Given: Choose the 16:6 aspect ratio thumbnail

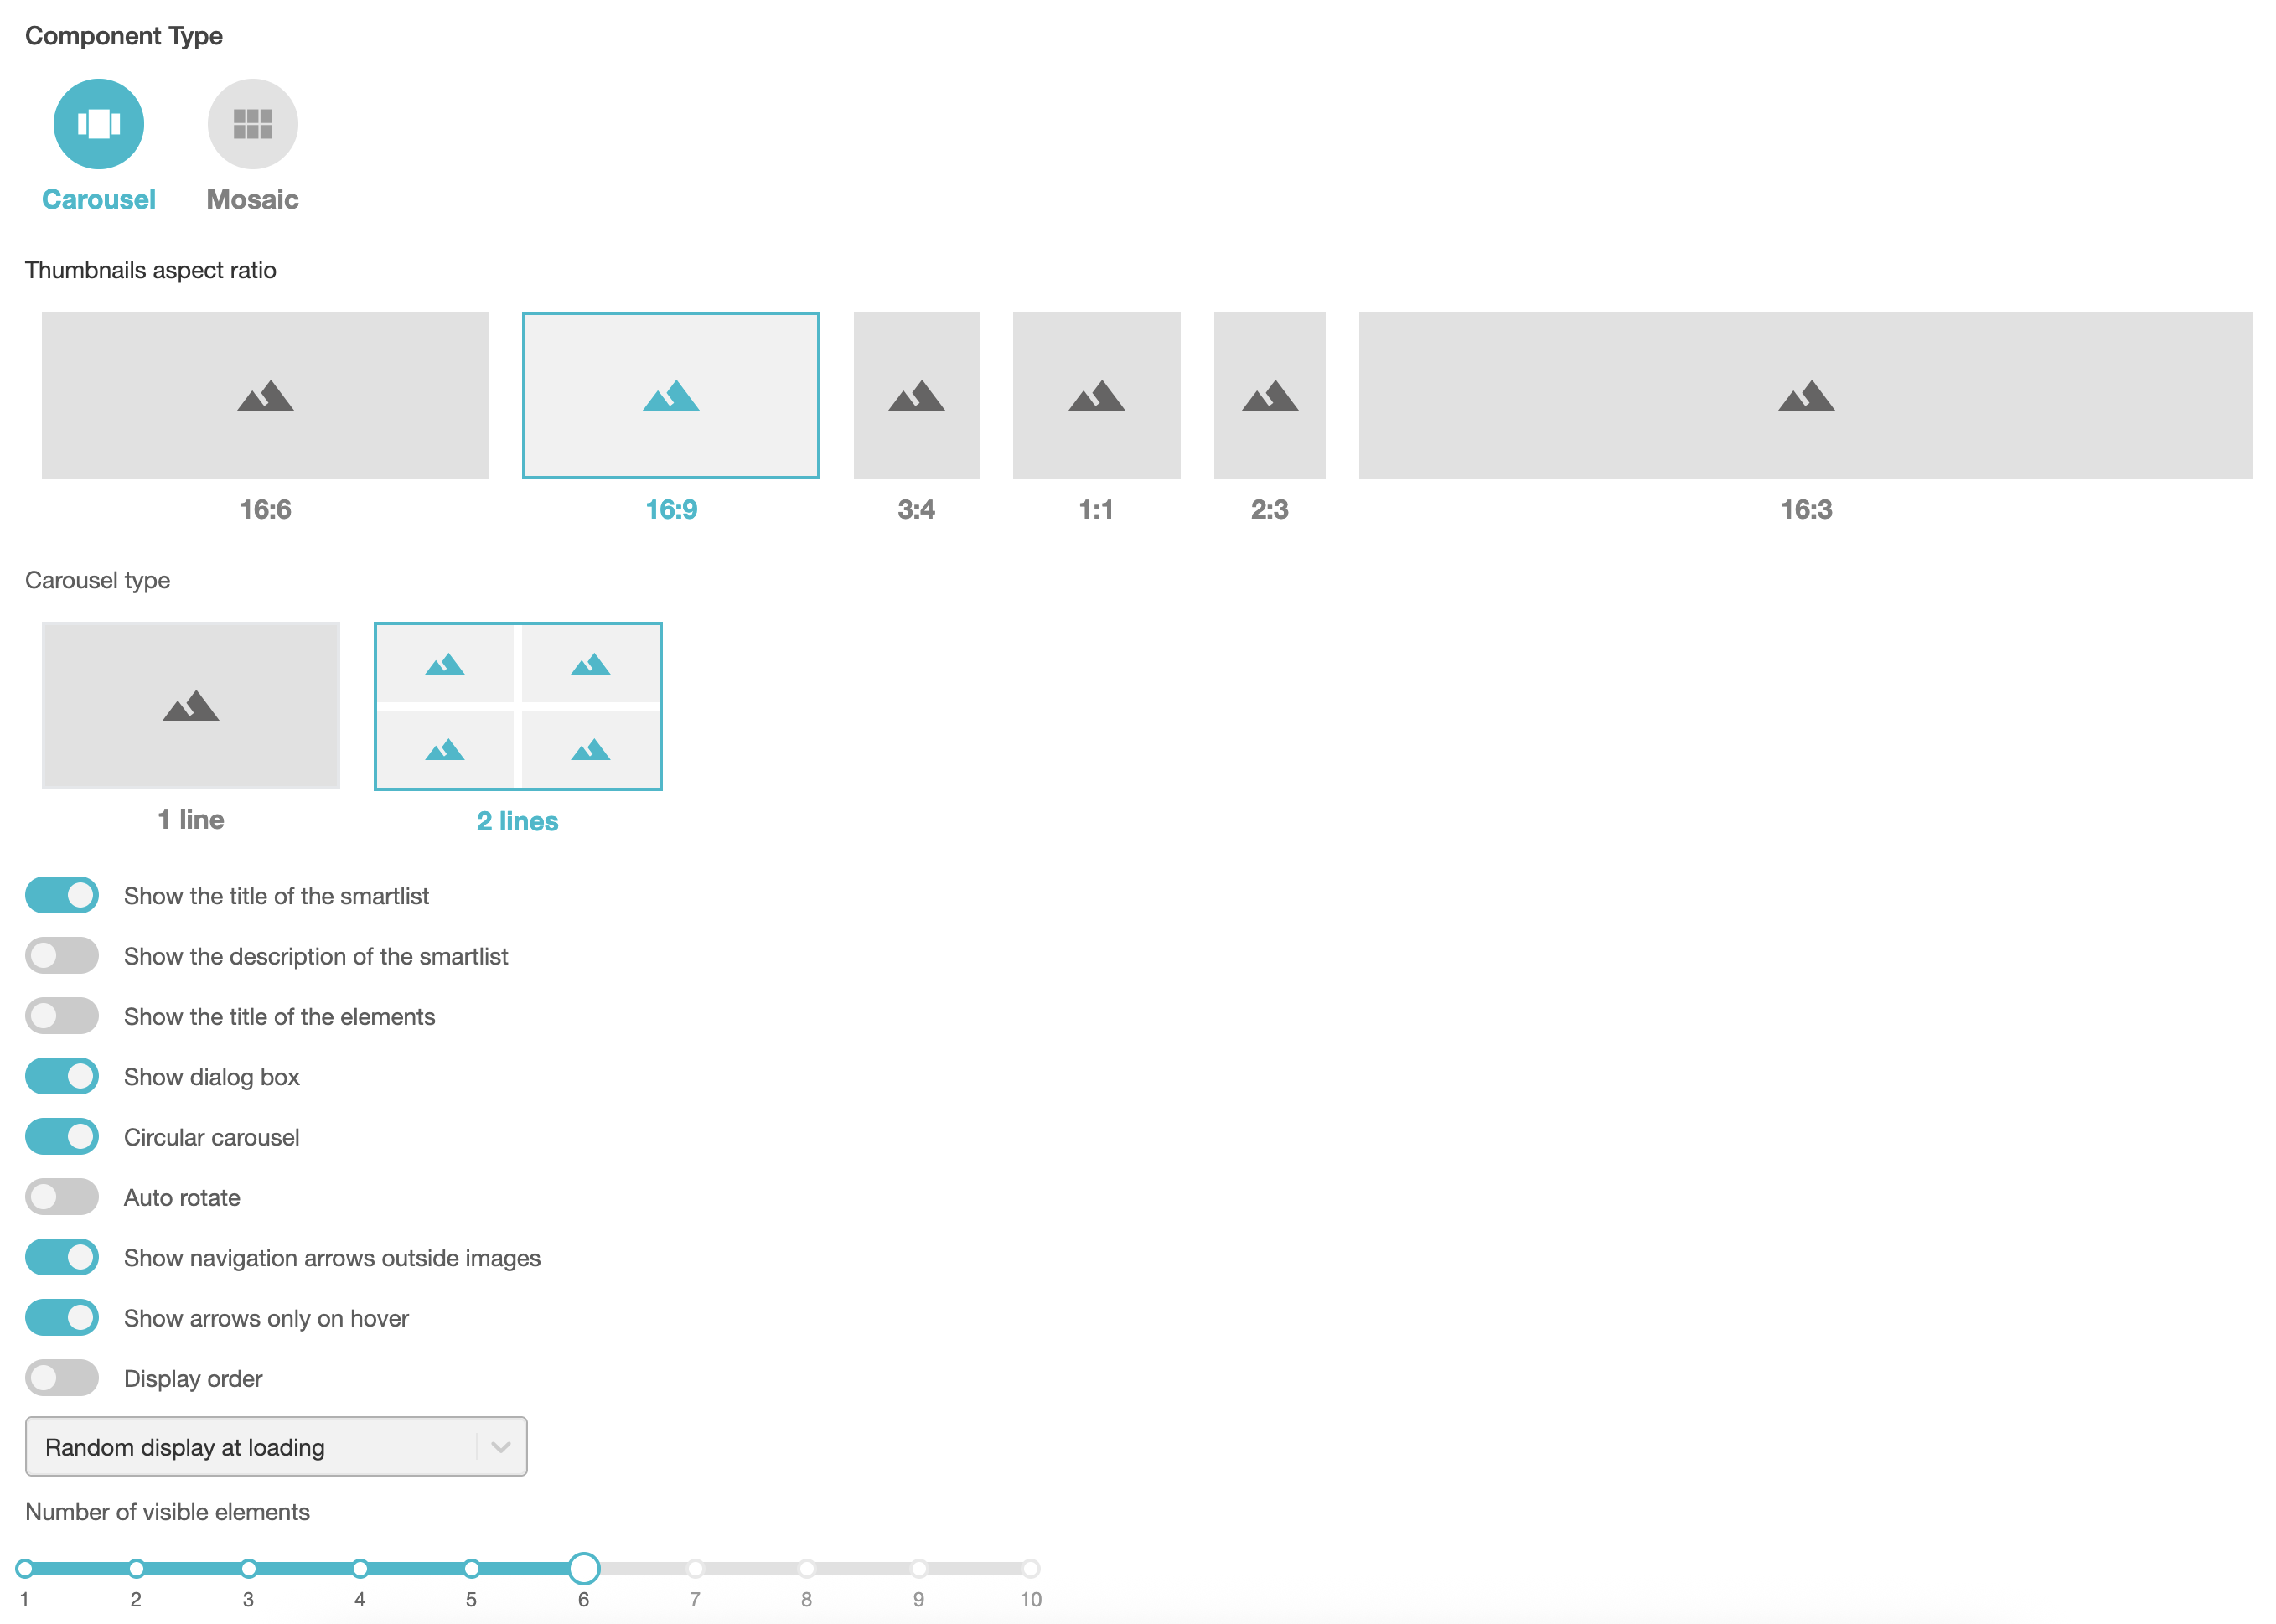Looking at the screenshot, I should point(265,395).
